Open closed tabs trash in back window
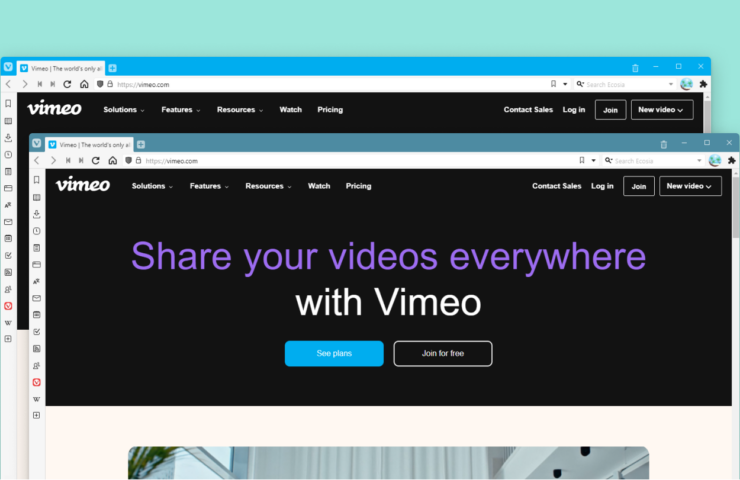Viewport: 740px width, 480px height. (635, 67)
